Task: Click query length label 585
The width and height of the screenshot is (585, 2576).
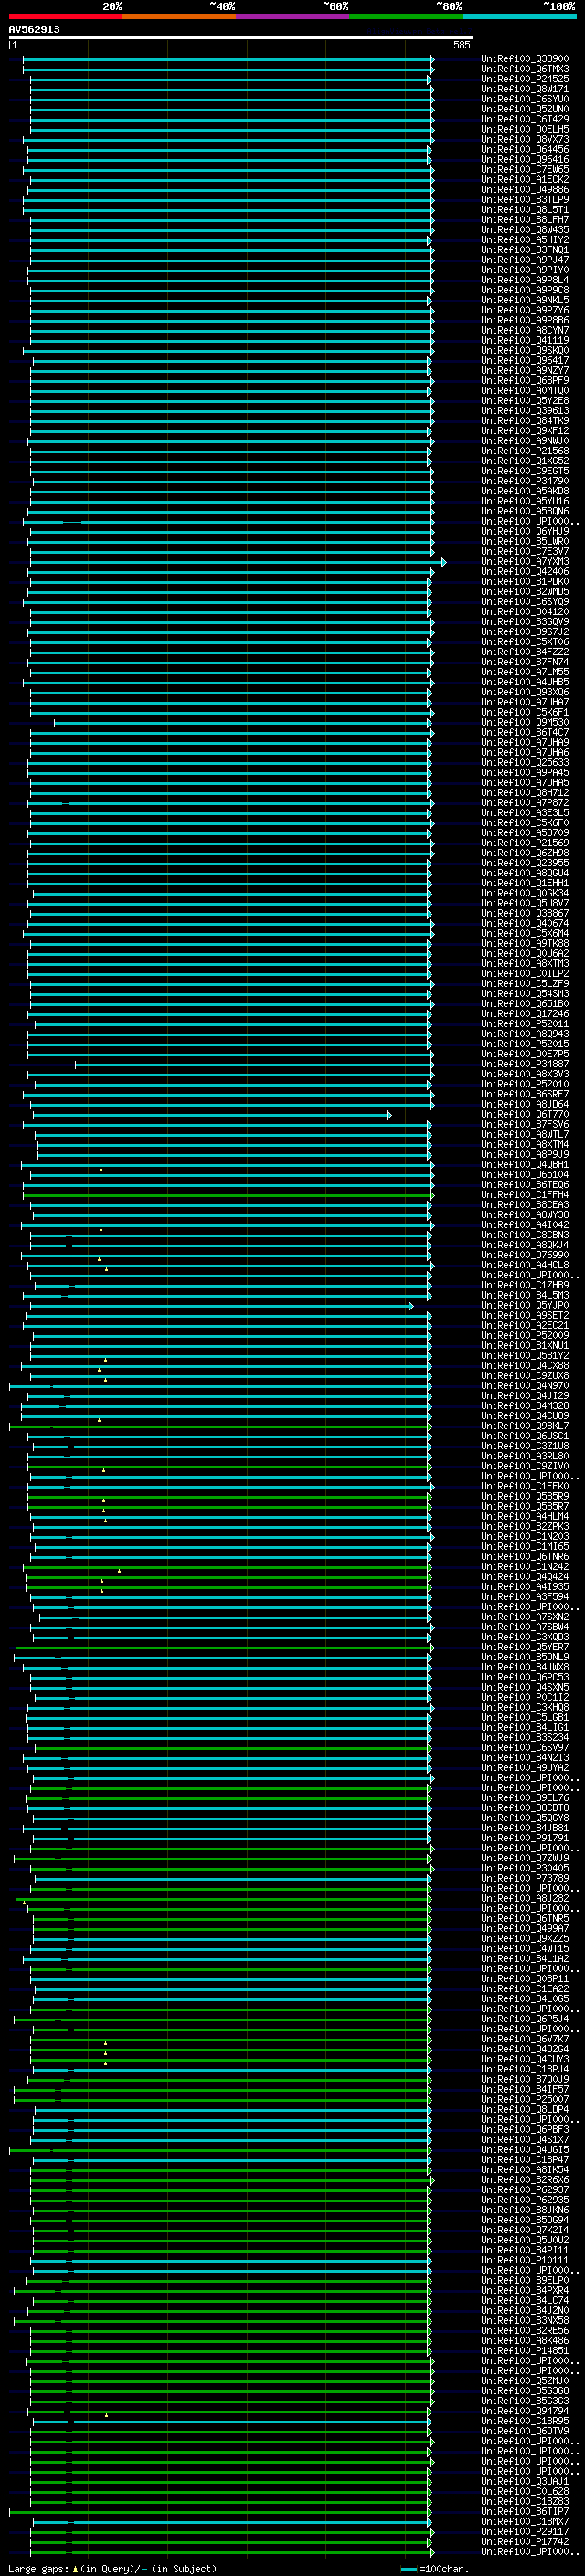Action: pos(461,45)
